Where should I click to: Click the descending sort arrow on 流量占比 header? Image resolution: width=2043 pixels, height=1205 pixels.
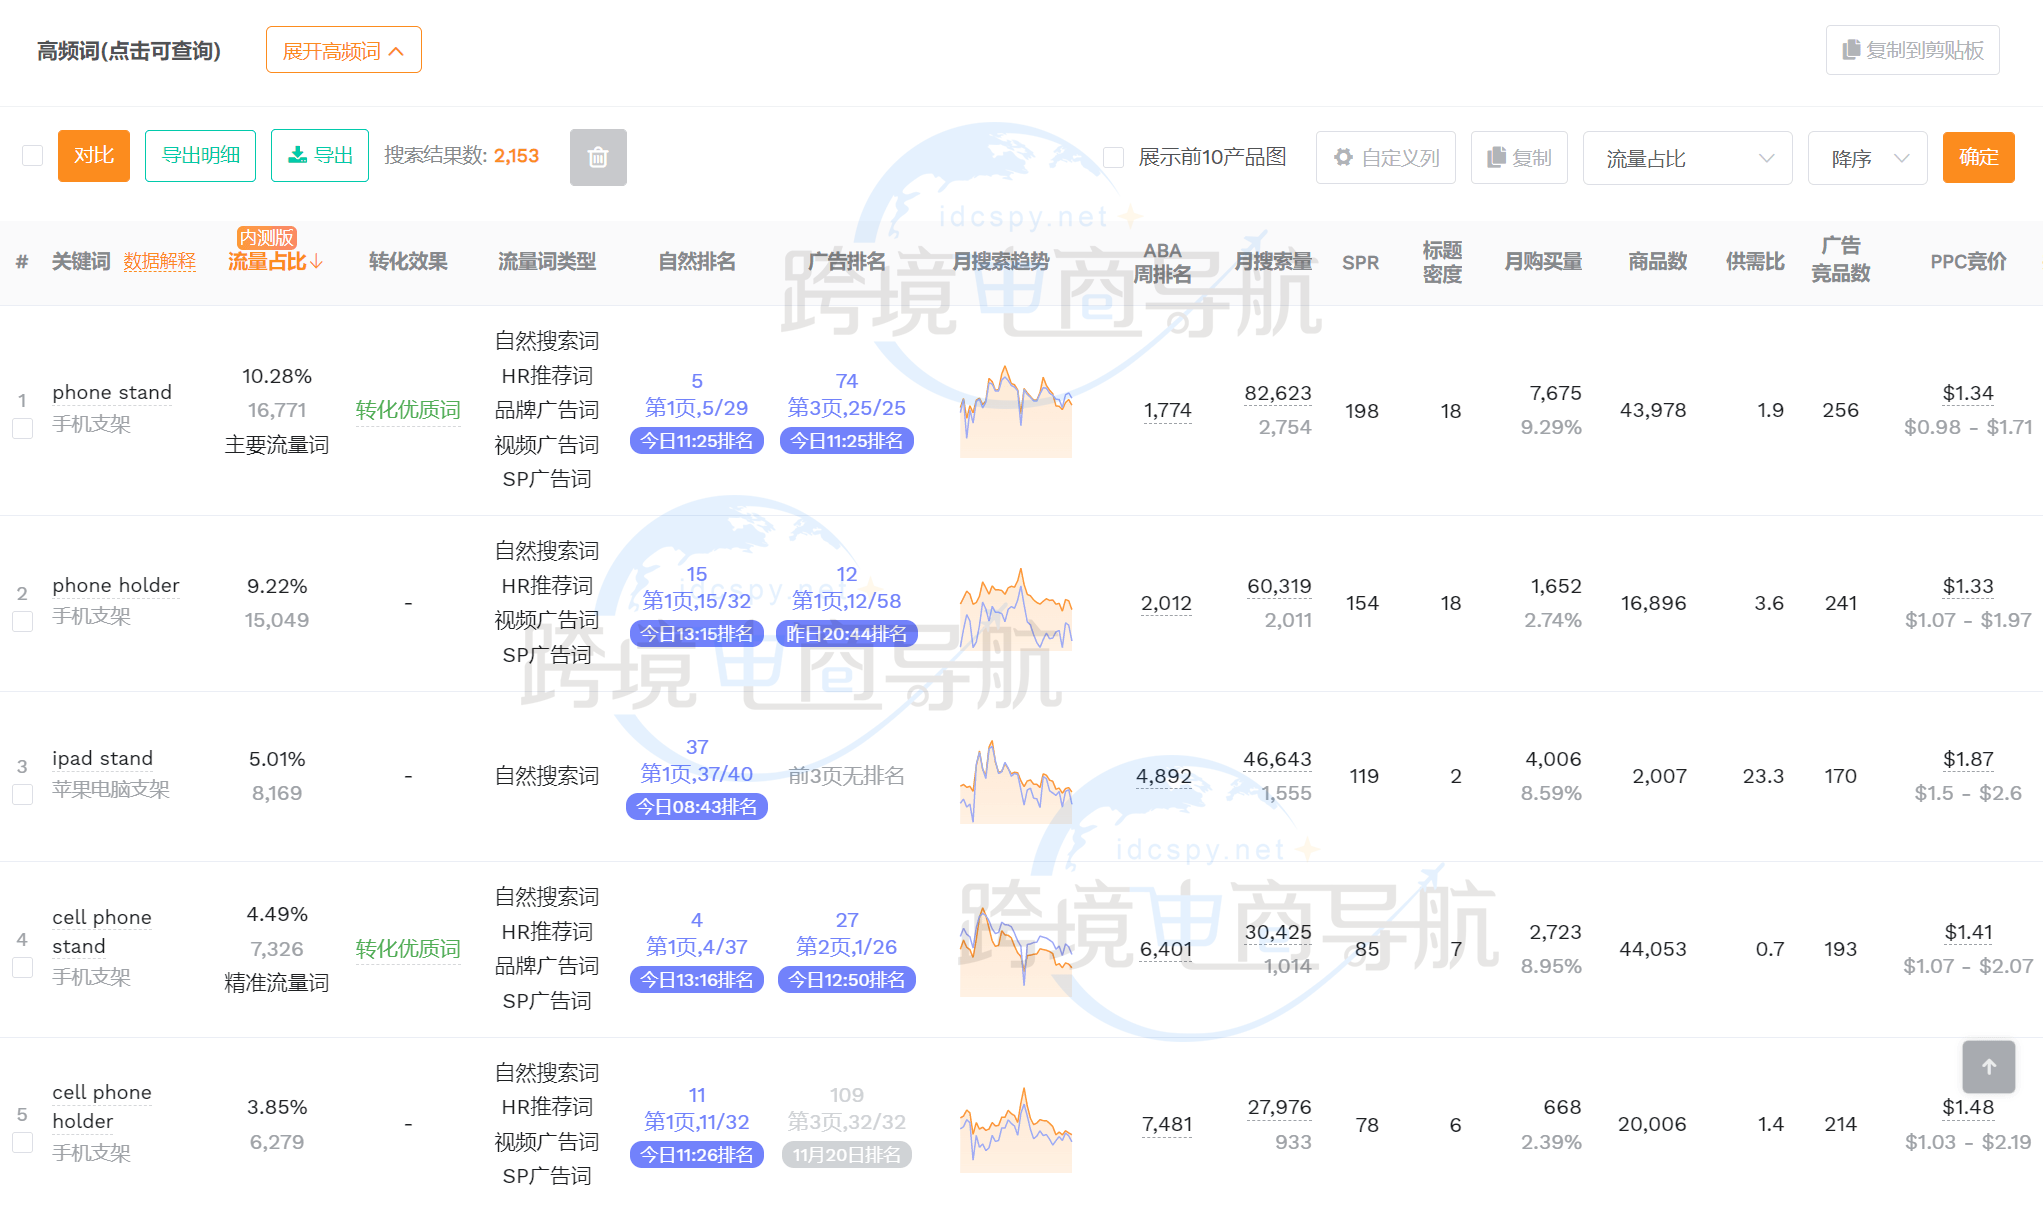tap(317, 262)
